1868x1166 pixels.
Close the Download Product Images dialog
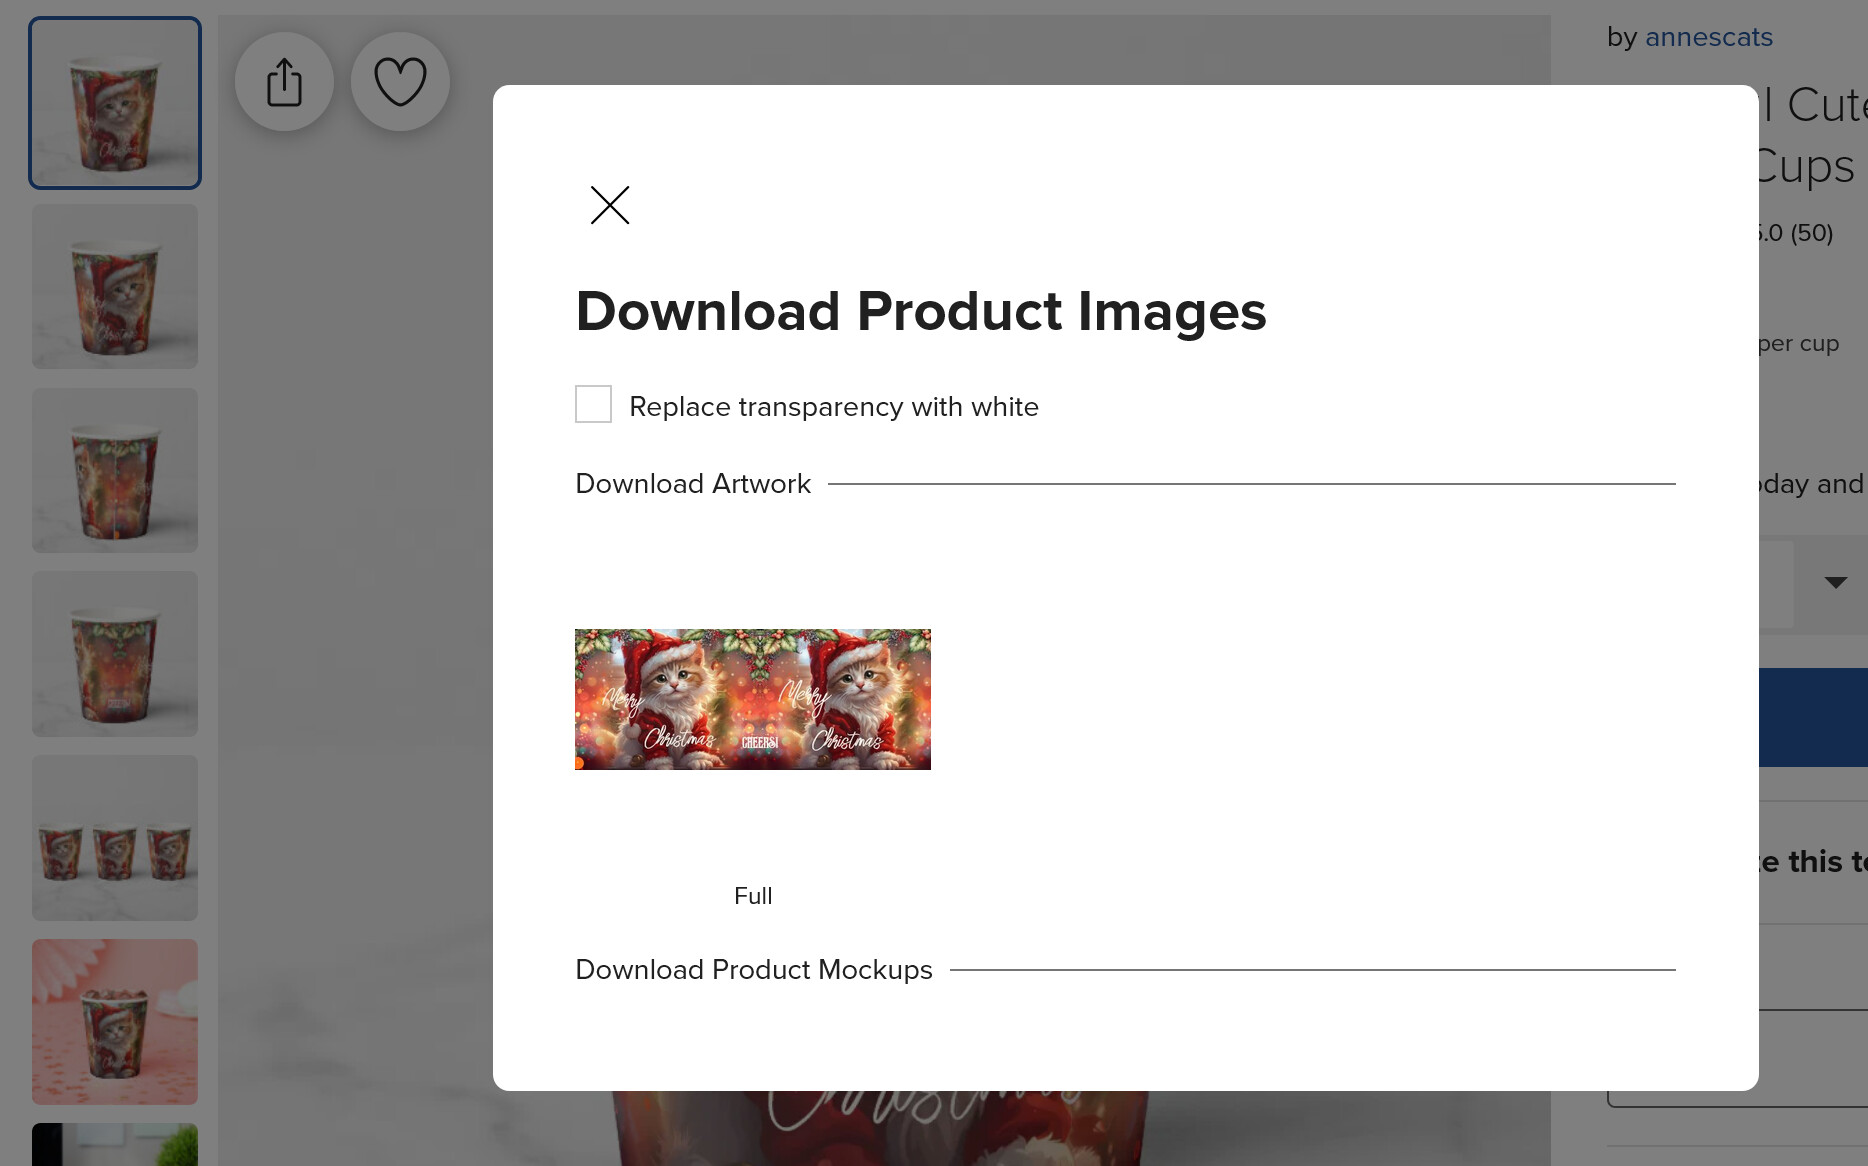point(609,205)
